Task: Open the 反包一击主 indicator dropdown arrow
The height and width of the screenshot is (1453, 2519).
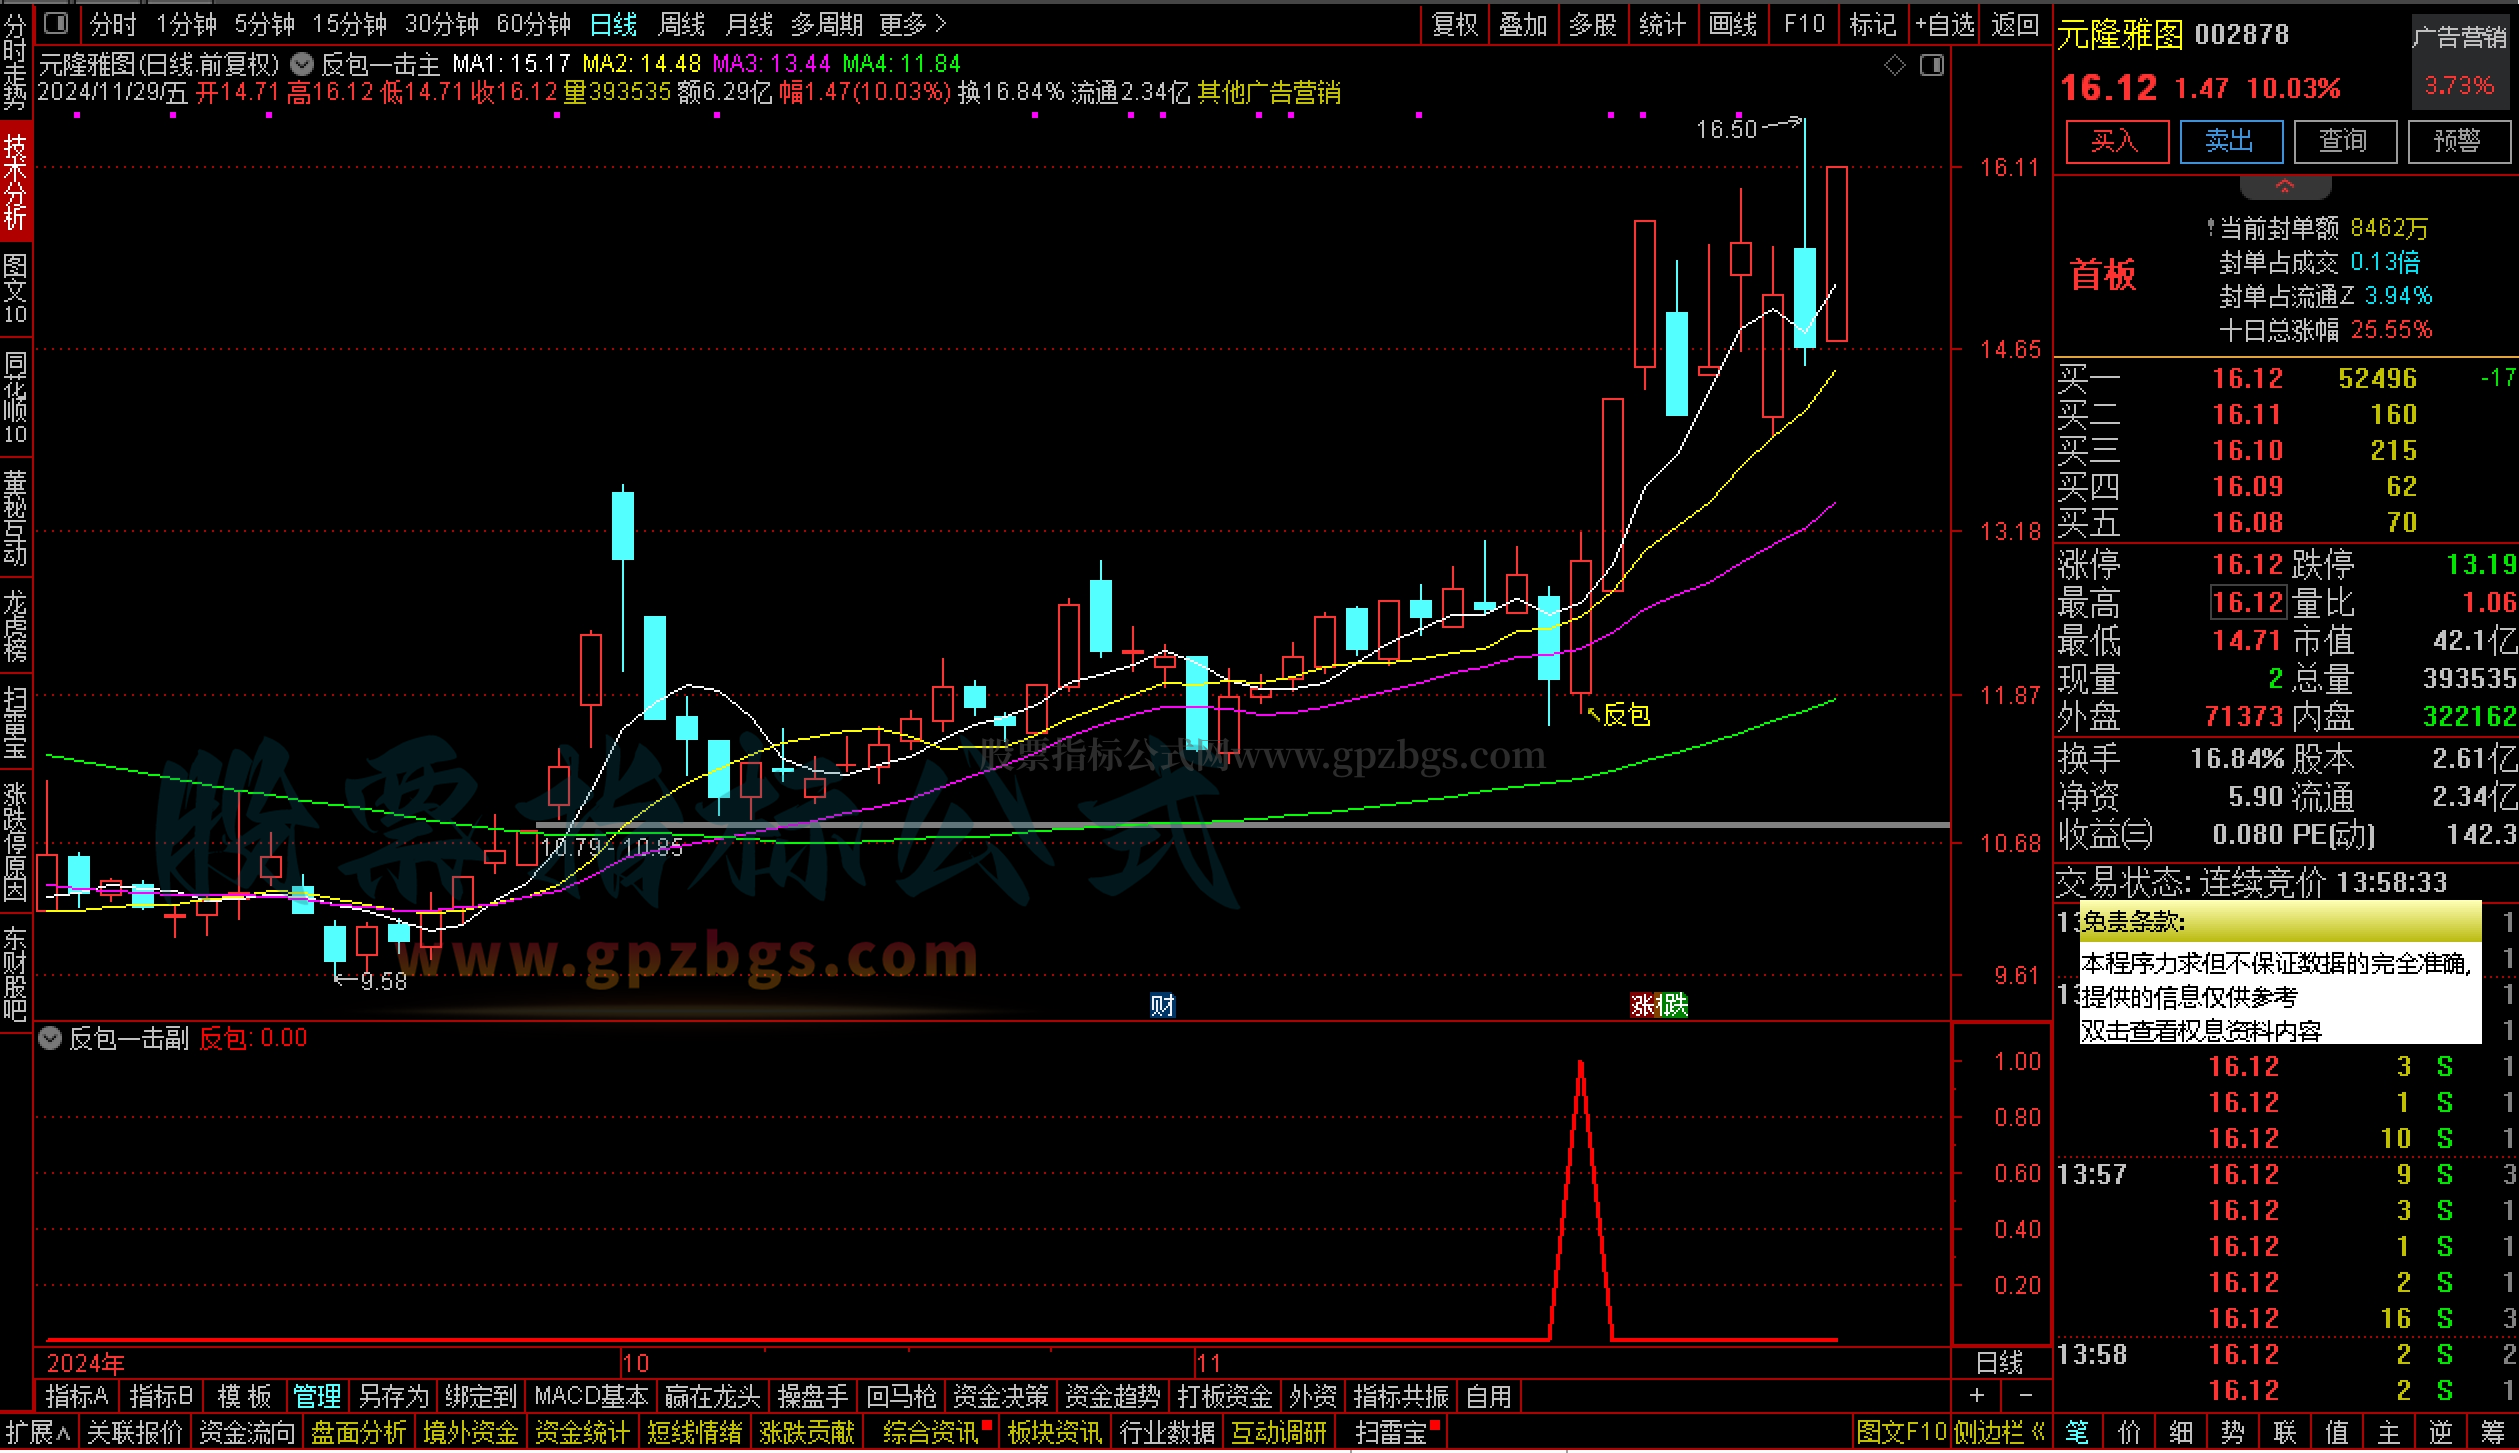Action: tap(302, 65)
